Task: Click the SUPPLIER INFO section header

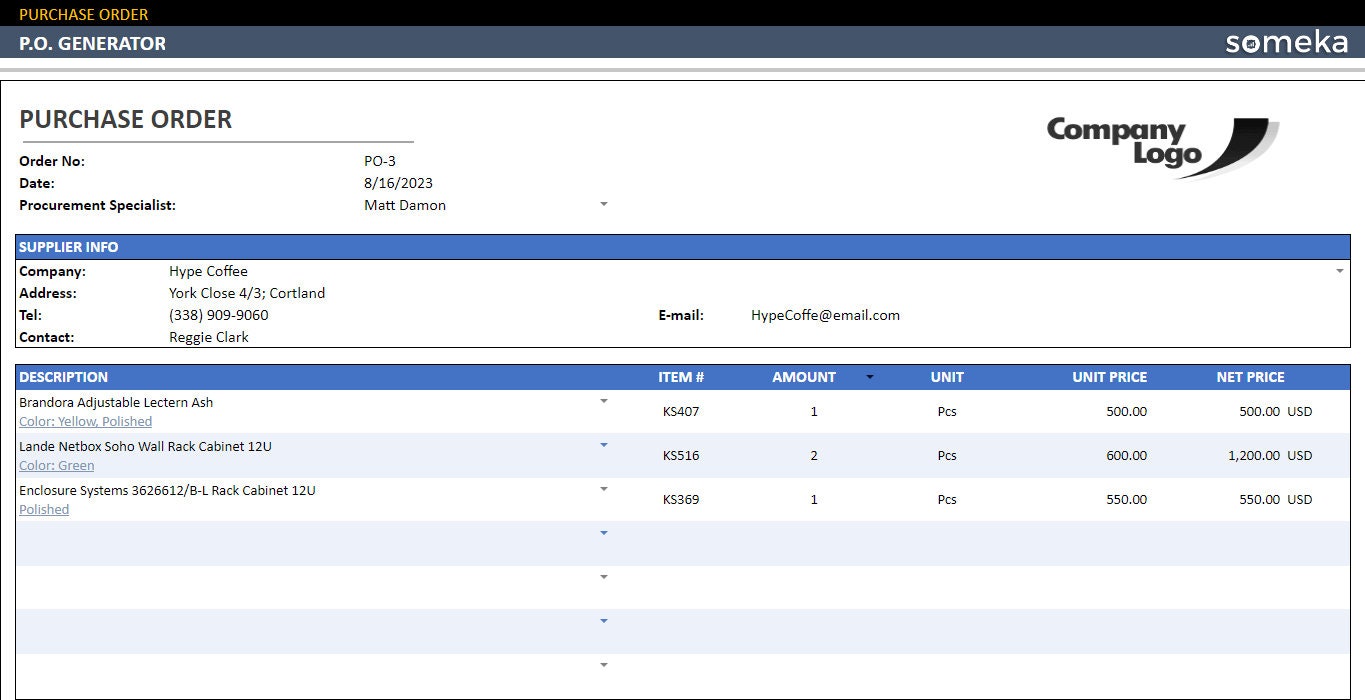Action: tap(68, 247)
